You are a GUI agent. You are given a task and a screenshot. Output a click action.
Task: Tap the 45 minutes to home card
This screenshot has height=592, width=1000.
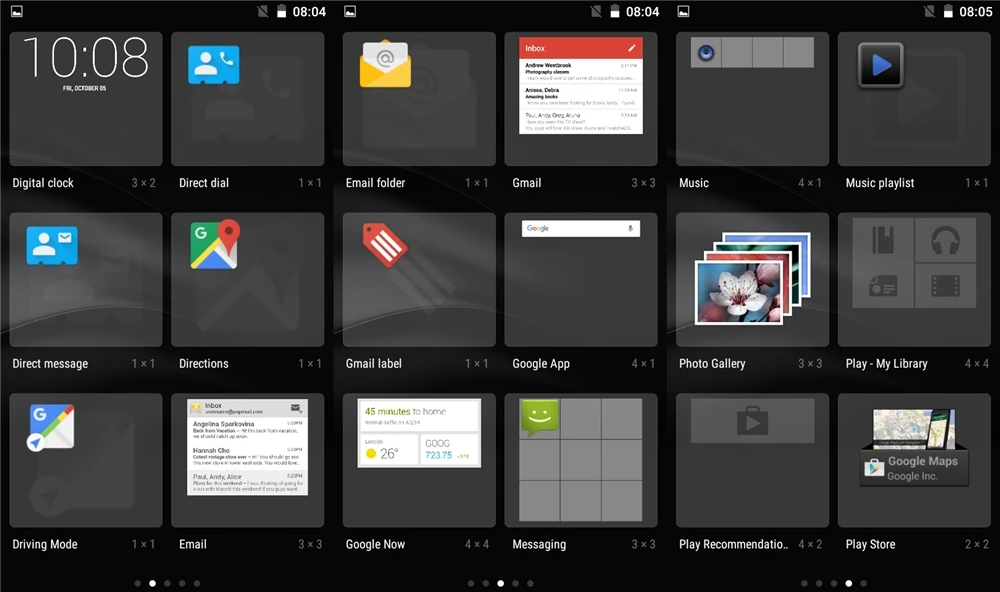coord(419,416)
